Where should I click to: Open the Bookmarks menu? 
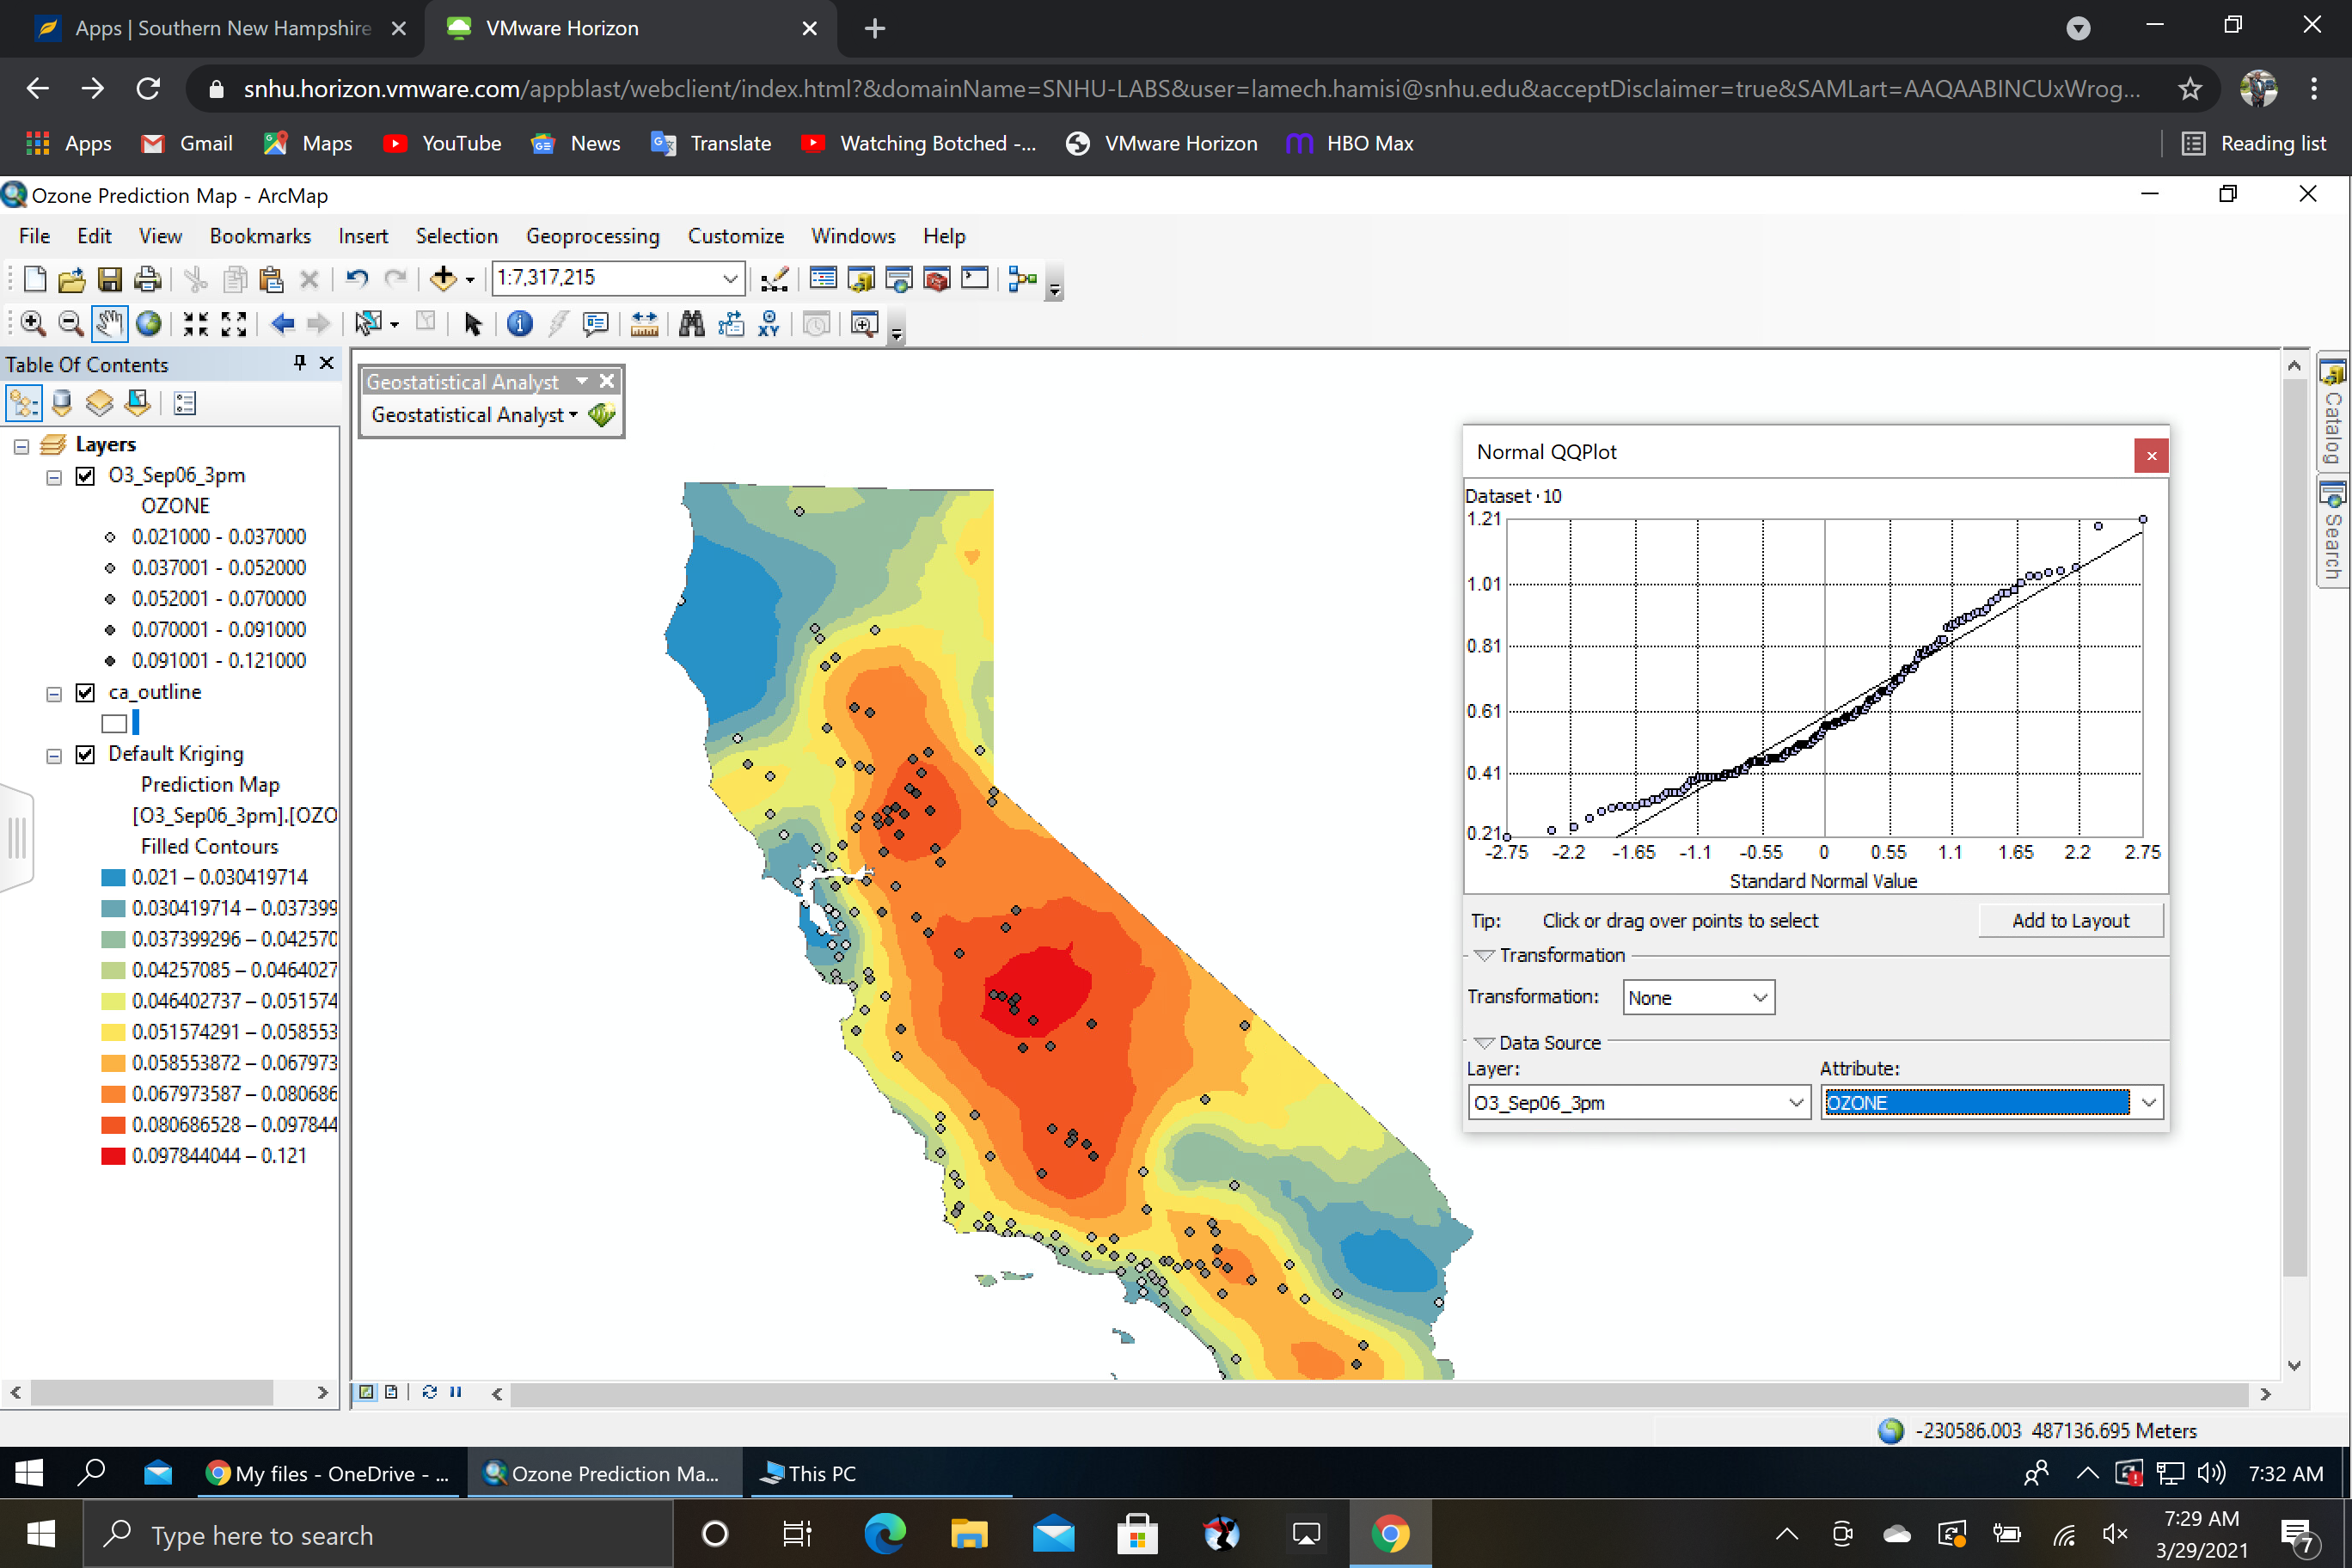[260, 236]
